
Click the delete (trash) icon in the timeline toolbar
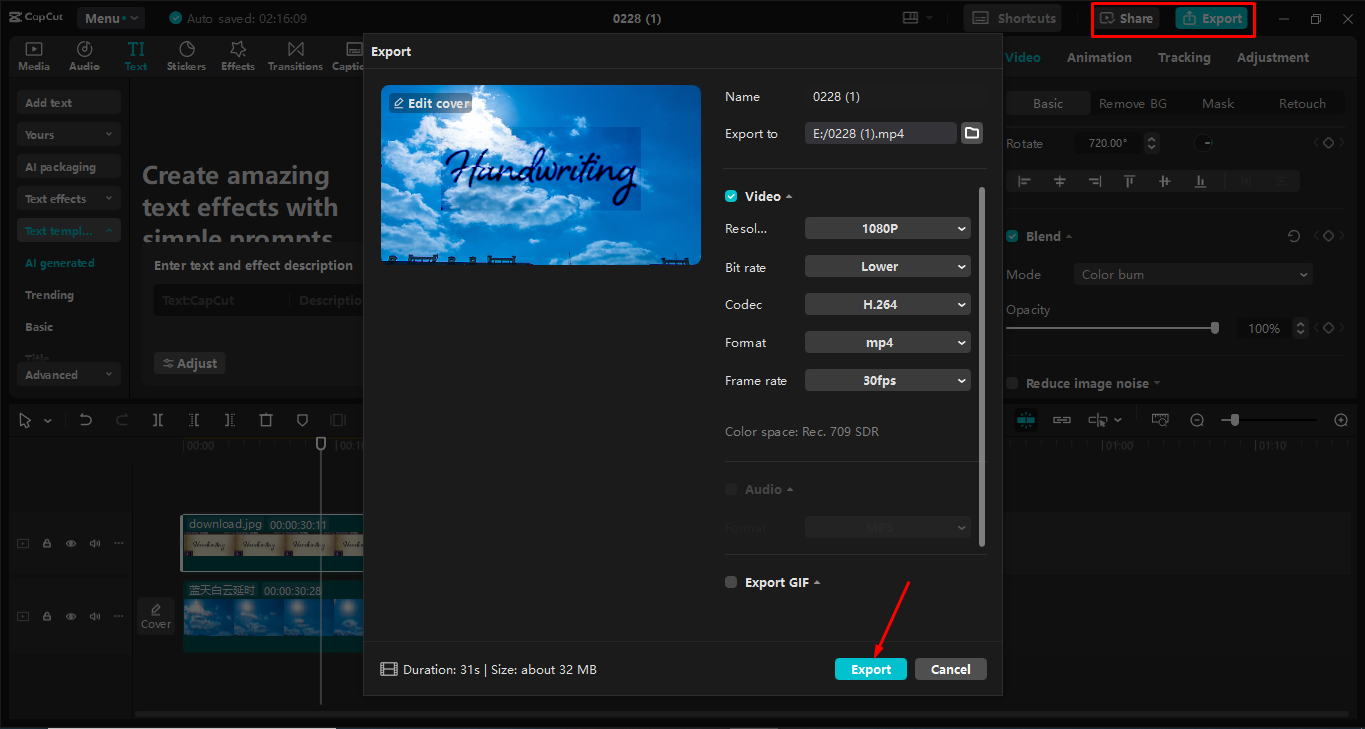point(265,420)
